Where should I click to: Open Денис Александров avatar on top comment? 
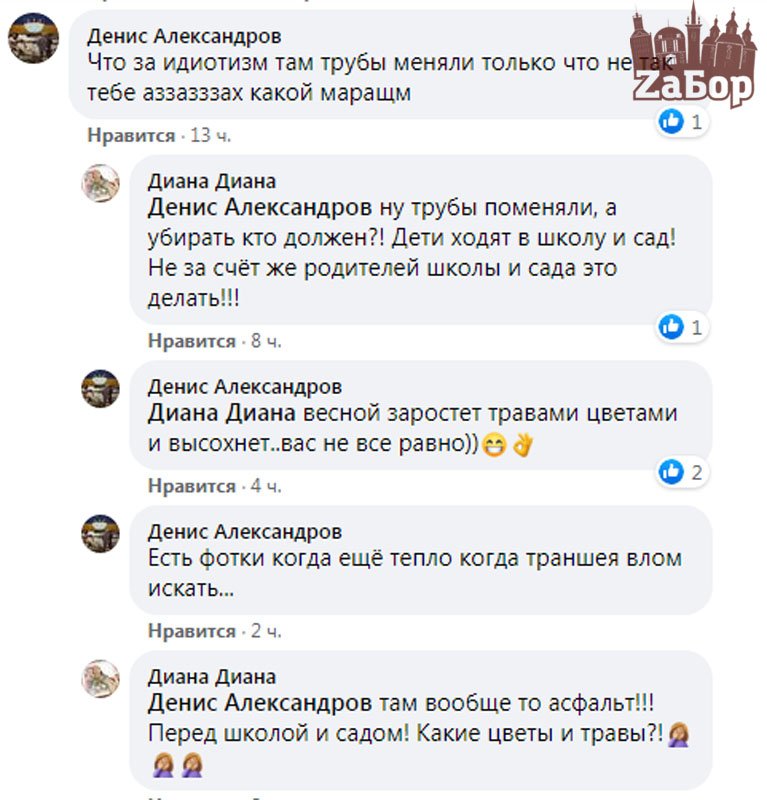tap(33, 38)
